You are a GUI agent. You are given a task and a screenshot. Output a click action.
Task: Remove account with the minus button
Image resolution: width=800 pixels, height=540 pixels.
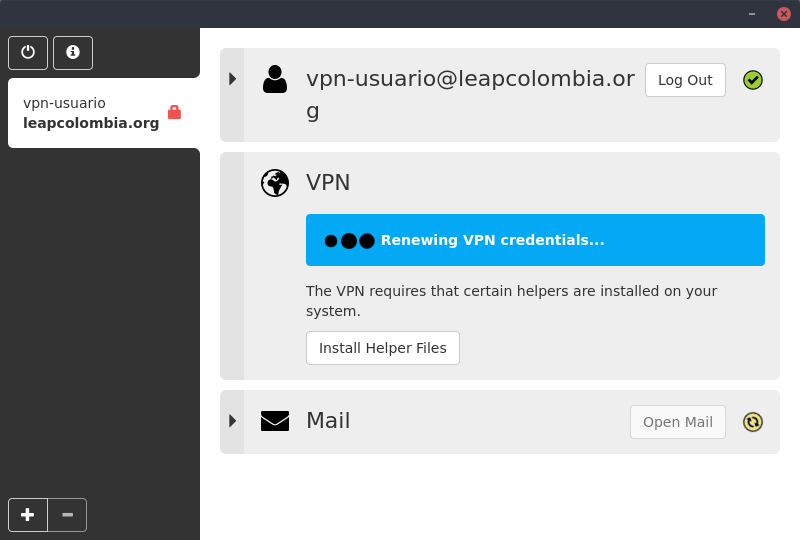click(x=67, y=515)
